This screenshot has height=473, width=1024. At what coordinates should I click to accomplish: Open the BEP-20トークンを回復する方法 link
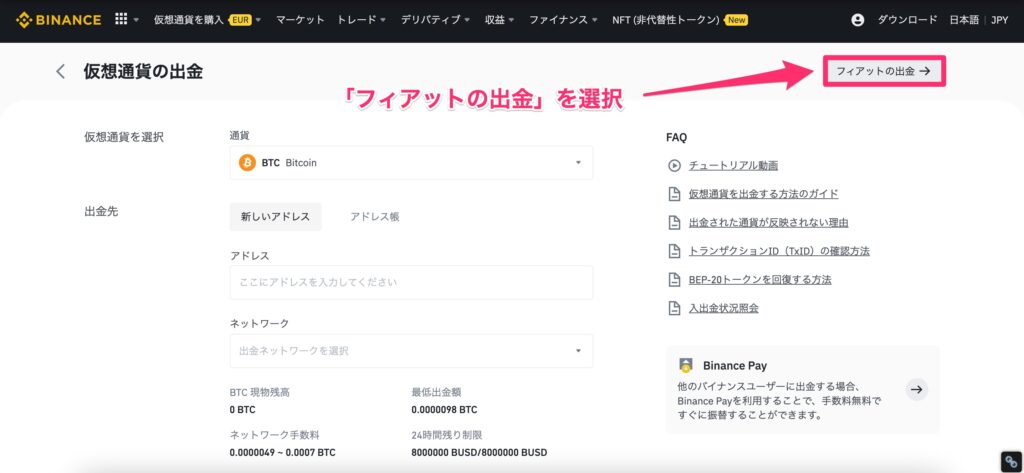[x=759, y=280]
